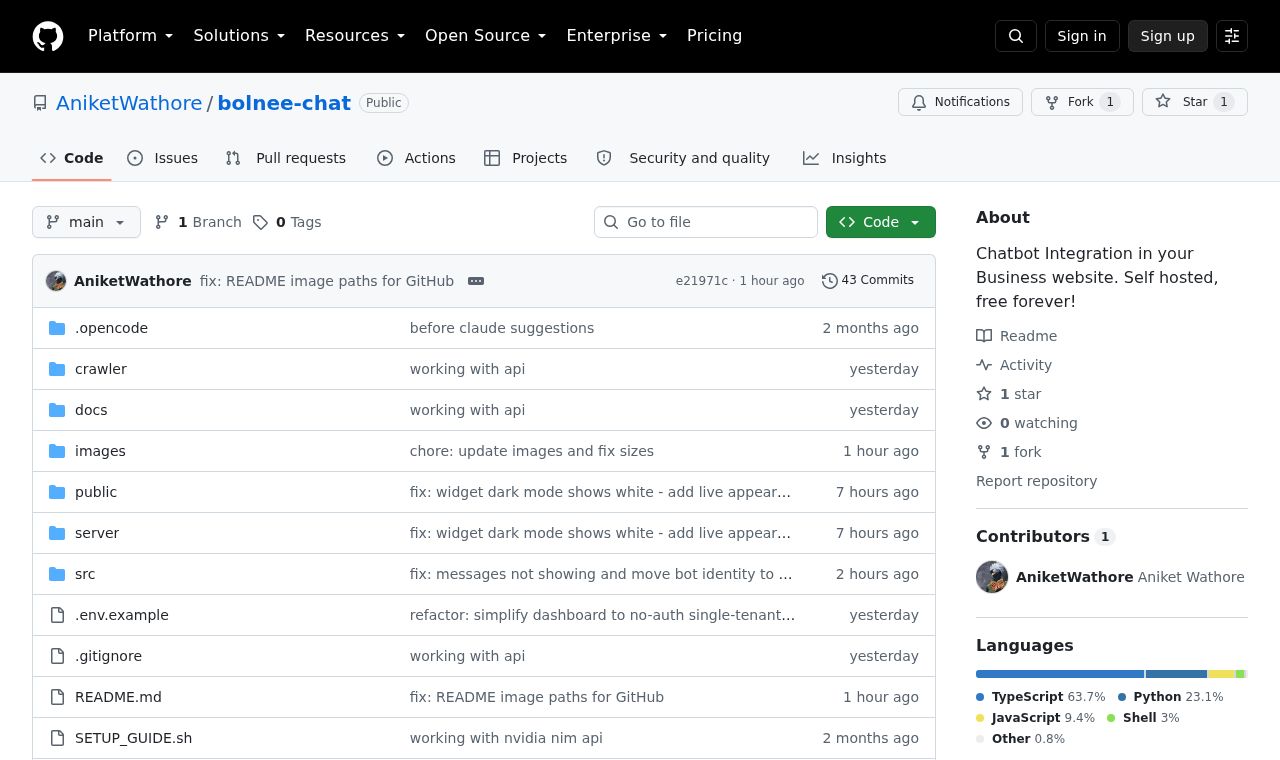Click Report repository link
Screen dimensions: 1280x760
click(1036, 481)
